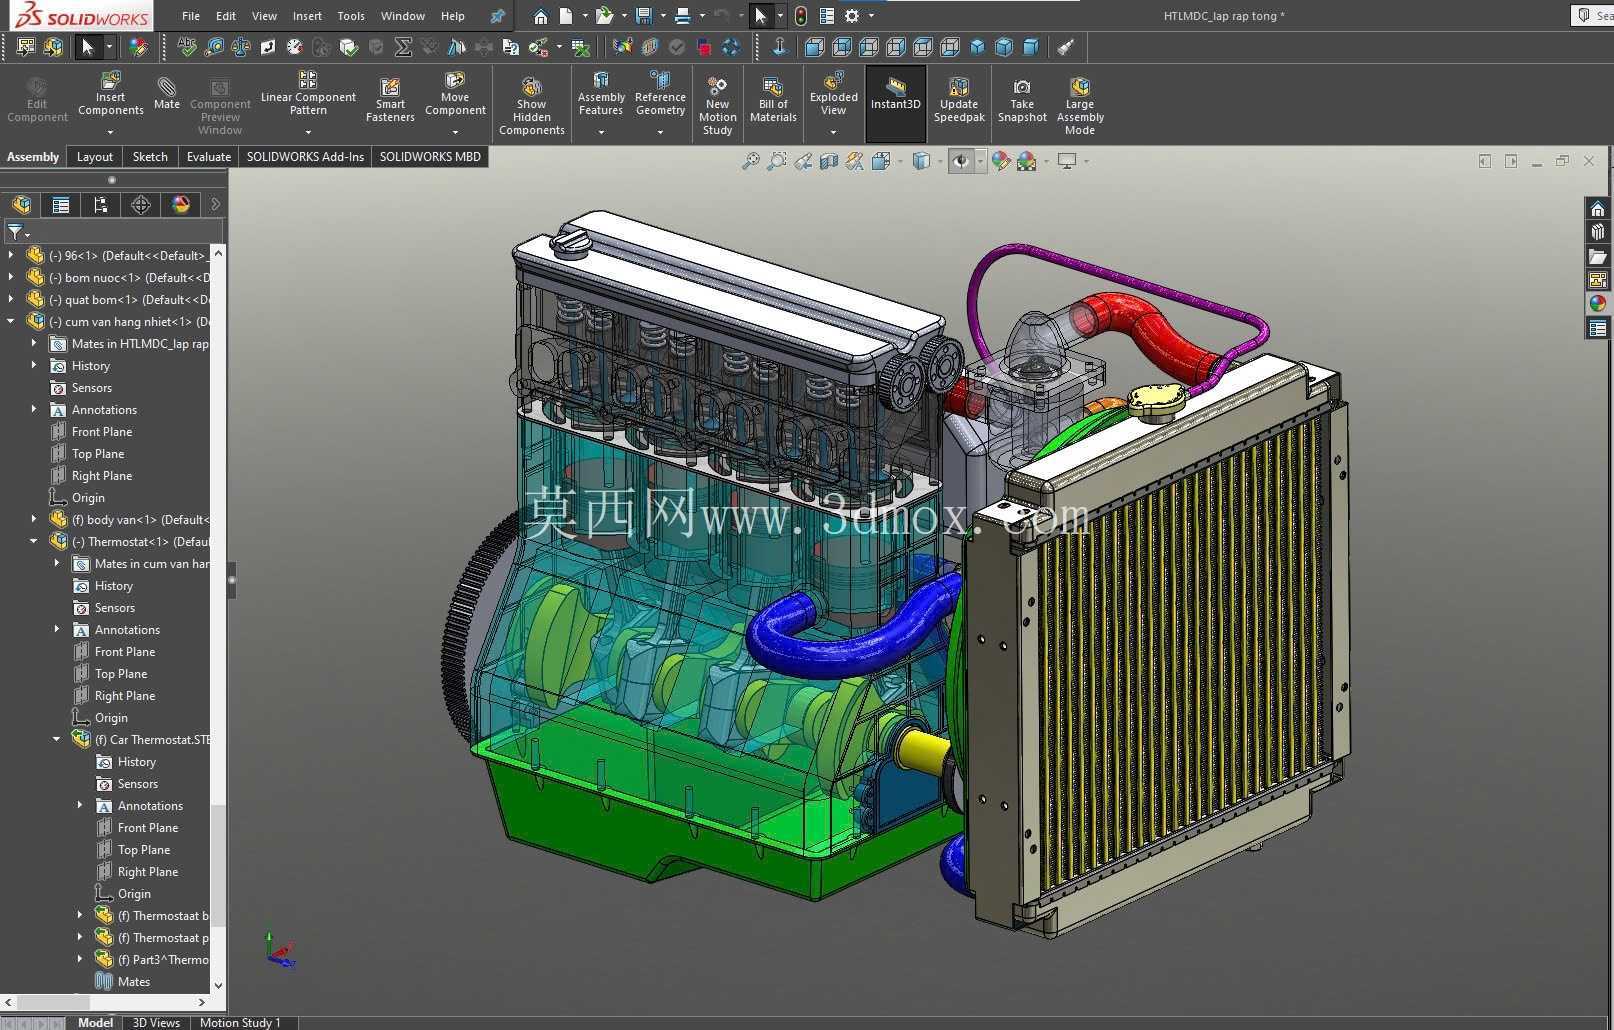Expand the 96<1> component
The height and width of the screenshot is (1030, 1614).
11,255
